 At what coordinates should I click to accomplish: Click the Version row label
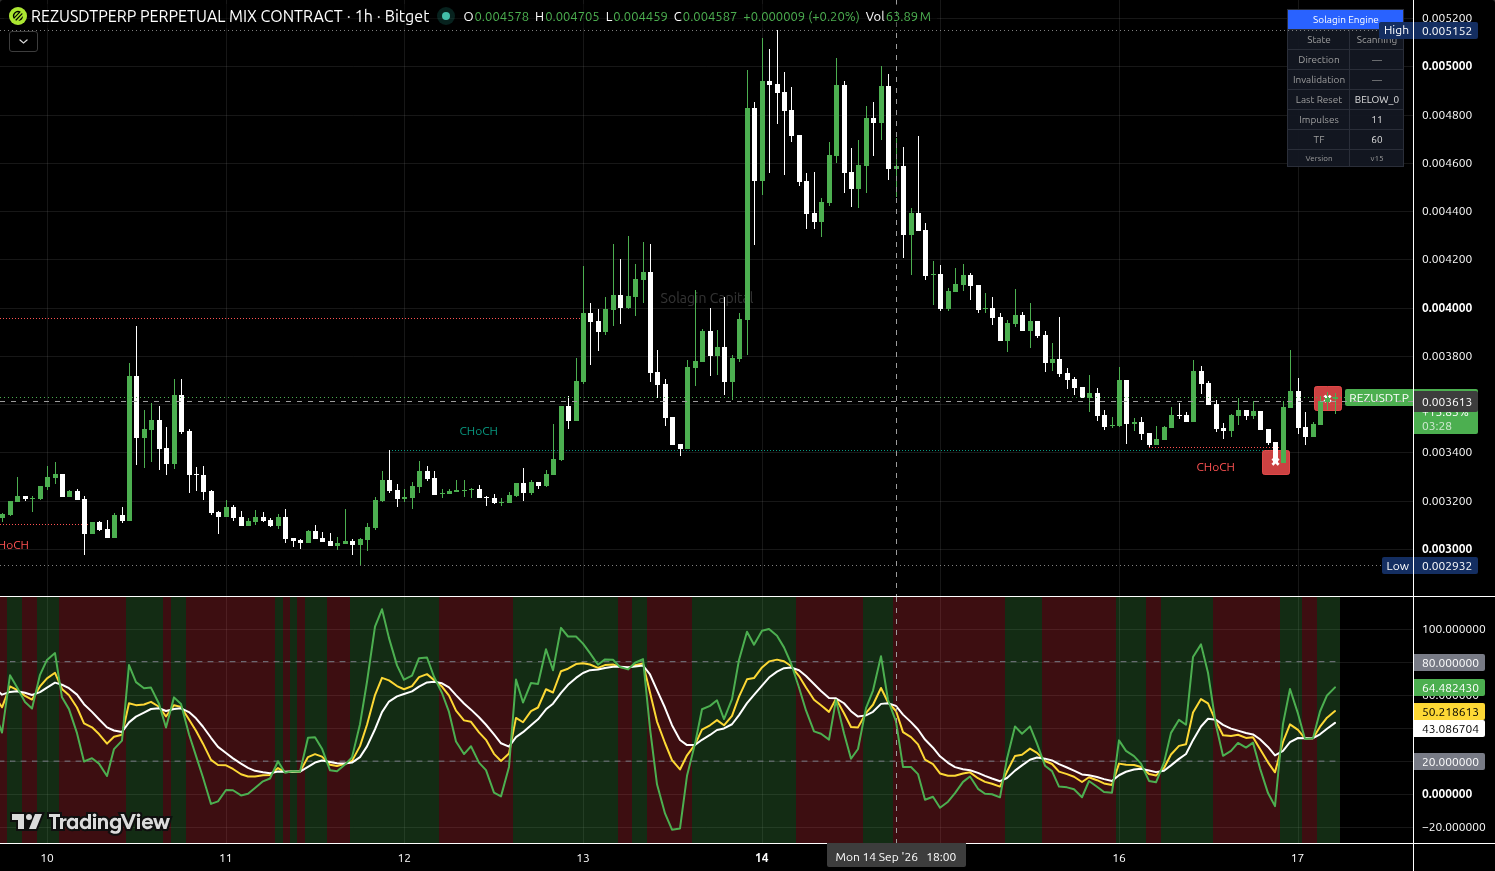coord(1318,158)
